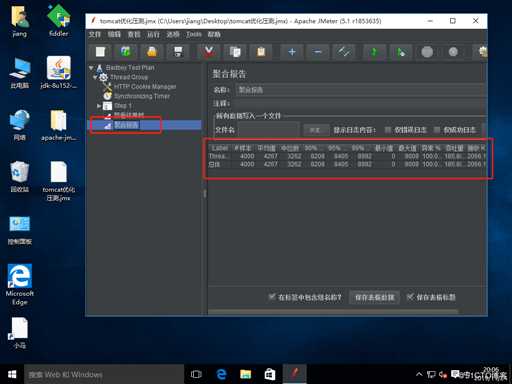Select the apache-jm folder on desktop
The width and height of the screenshot is (512, 384).
(x=58, y=125)
